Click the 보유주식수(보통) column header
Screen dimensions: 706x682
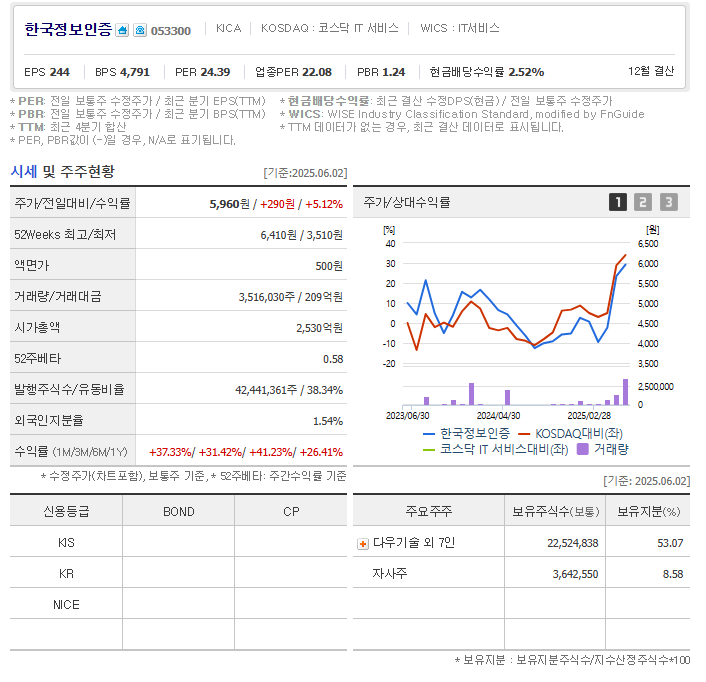point(556,511)
